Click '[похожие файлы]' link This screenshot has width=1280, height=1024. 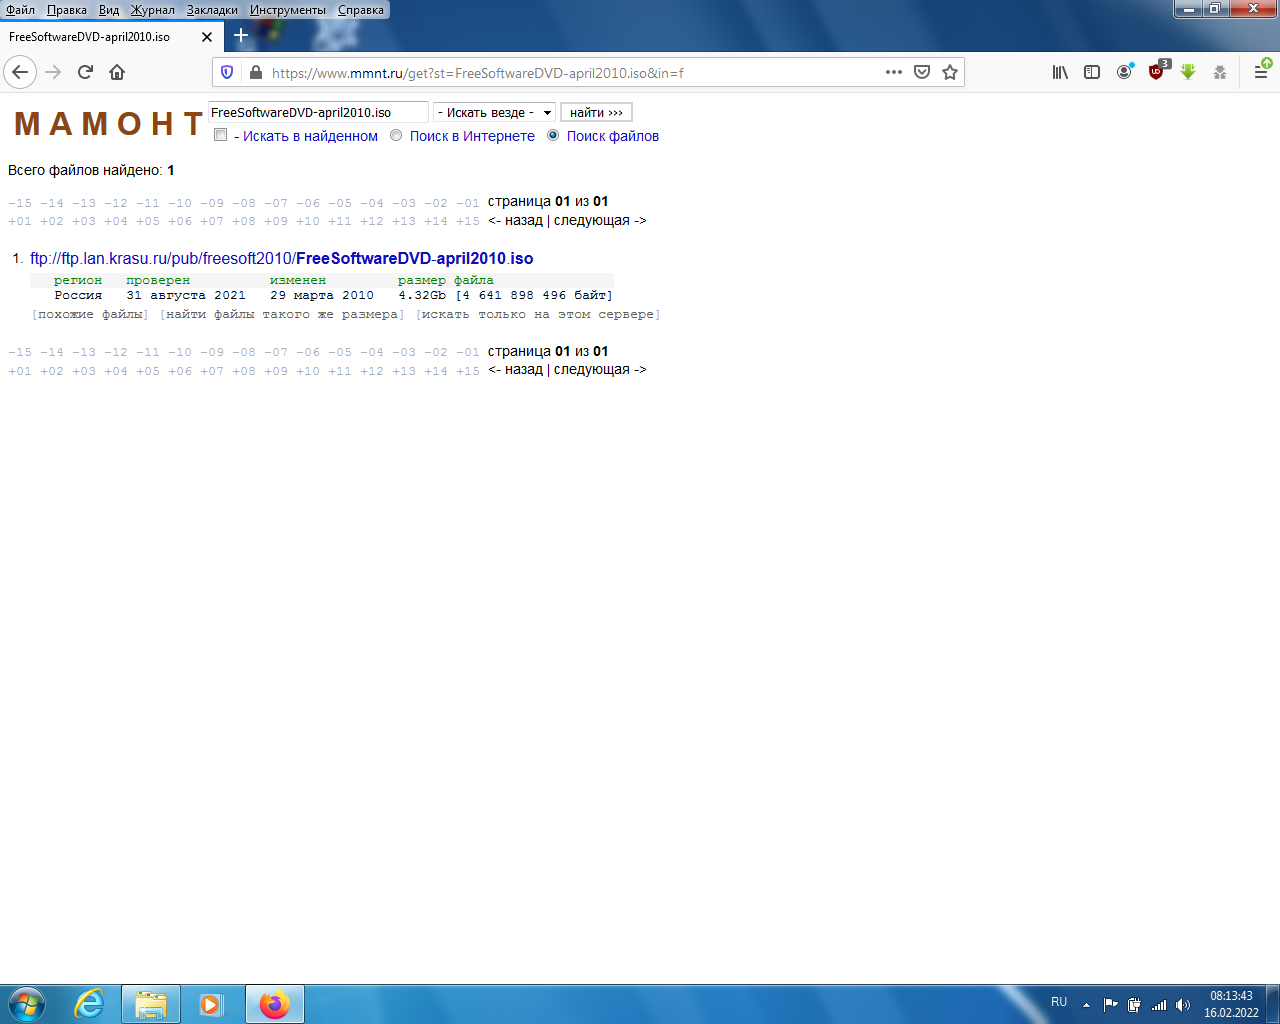click(x=90, y=314)
